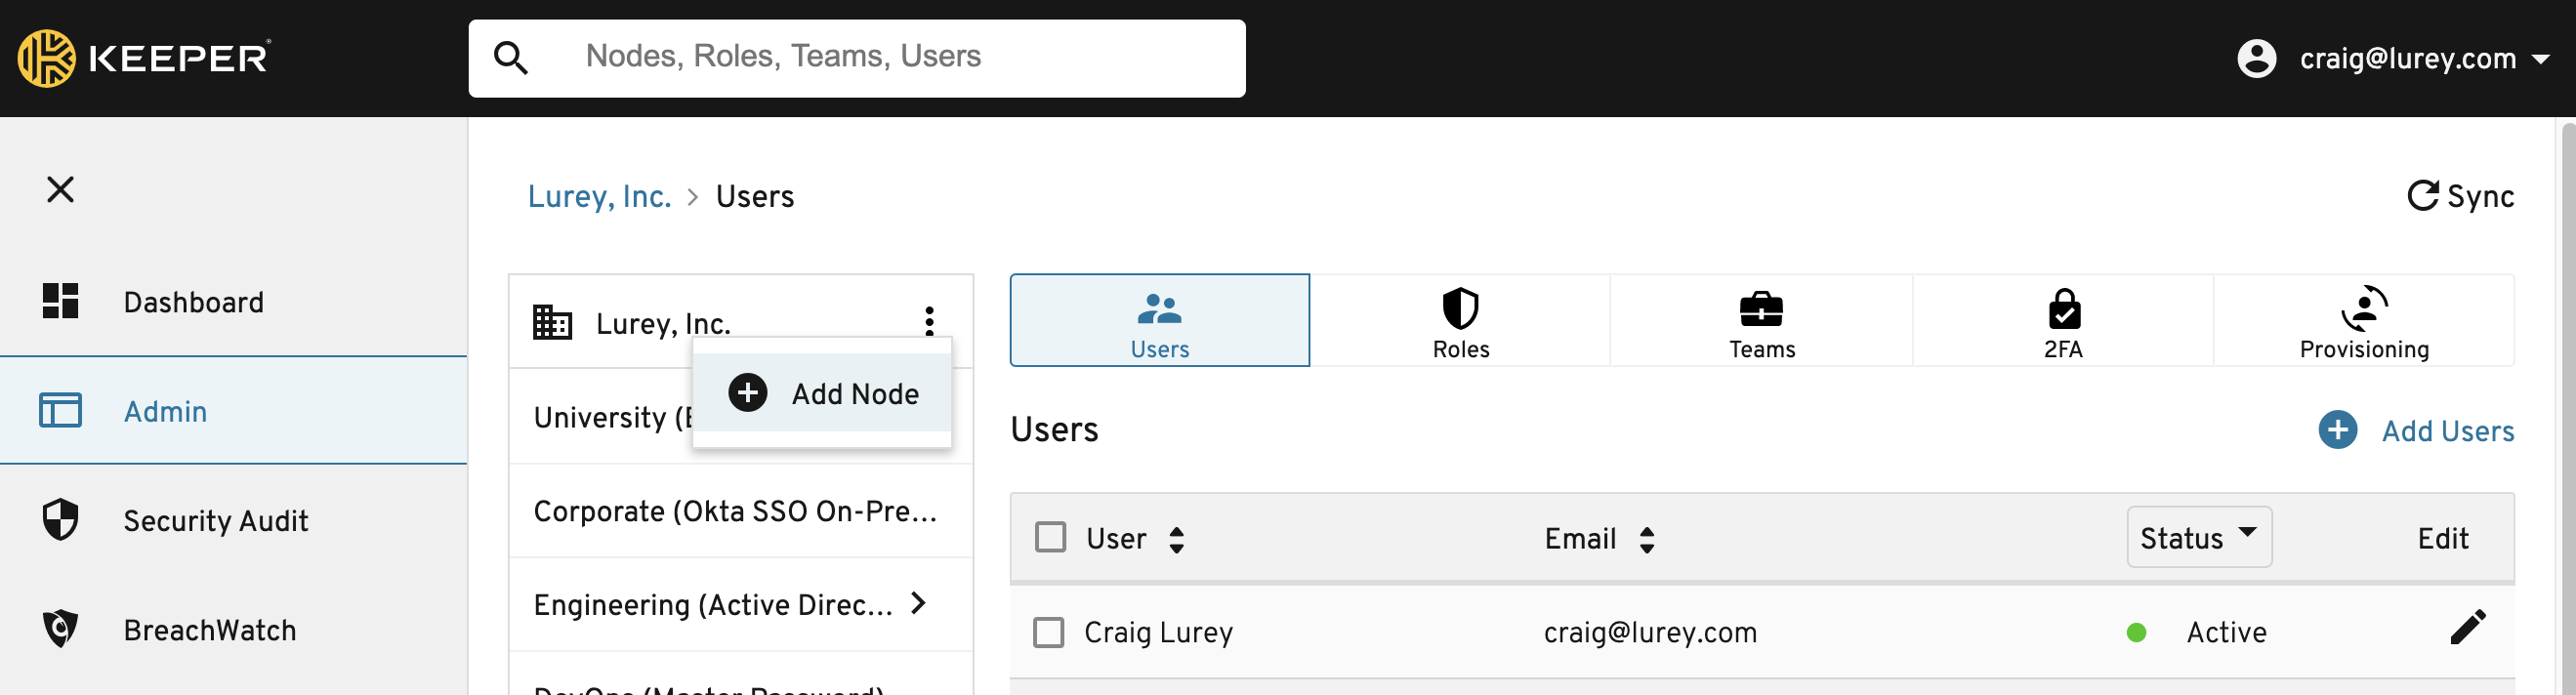Sort by the Email column arrows
The height and width of the screenshot is (695, 2576).
pyautogui.click(x=1647, y=539)
